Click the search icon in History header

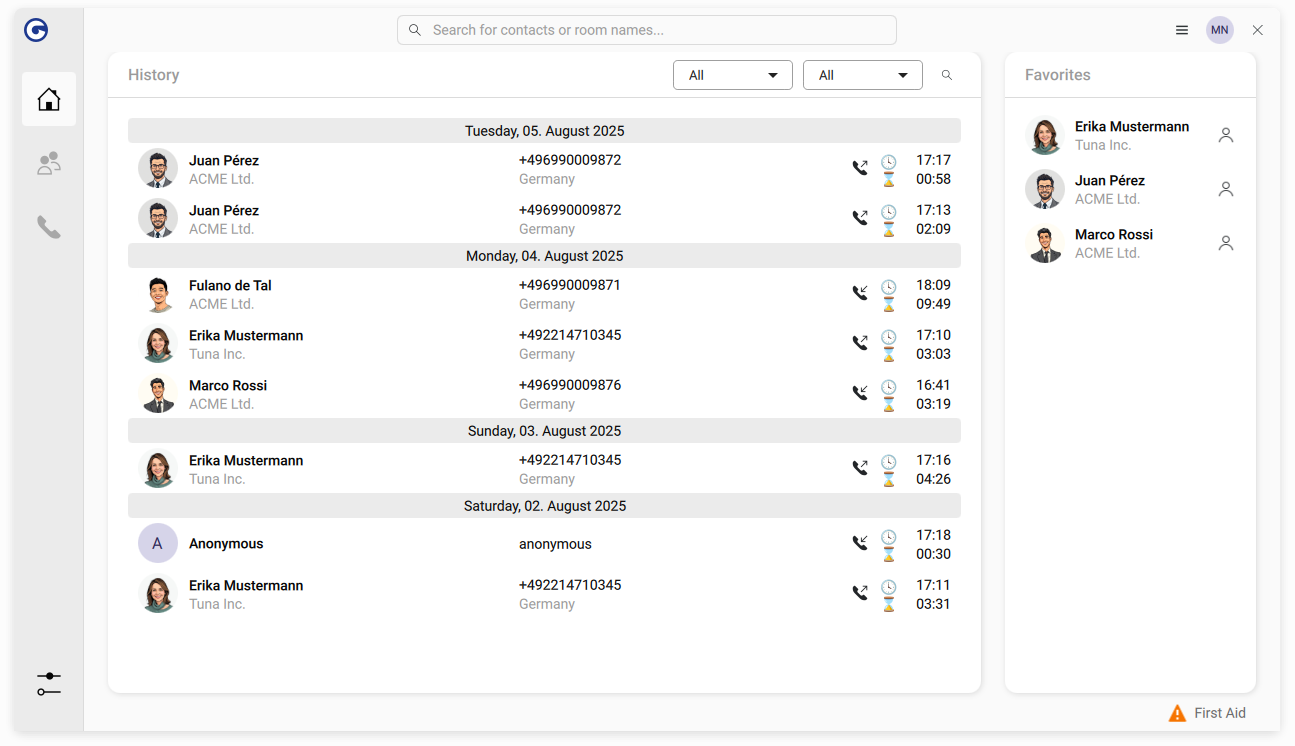[x=947, y=75]
